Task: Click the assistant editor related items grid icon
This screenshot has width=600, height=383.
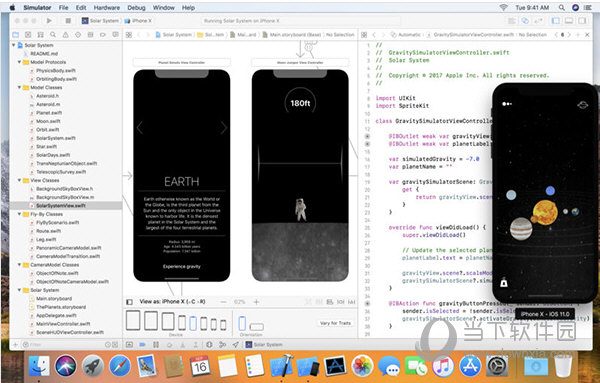Action: pos(364,35)
